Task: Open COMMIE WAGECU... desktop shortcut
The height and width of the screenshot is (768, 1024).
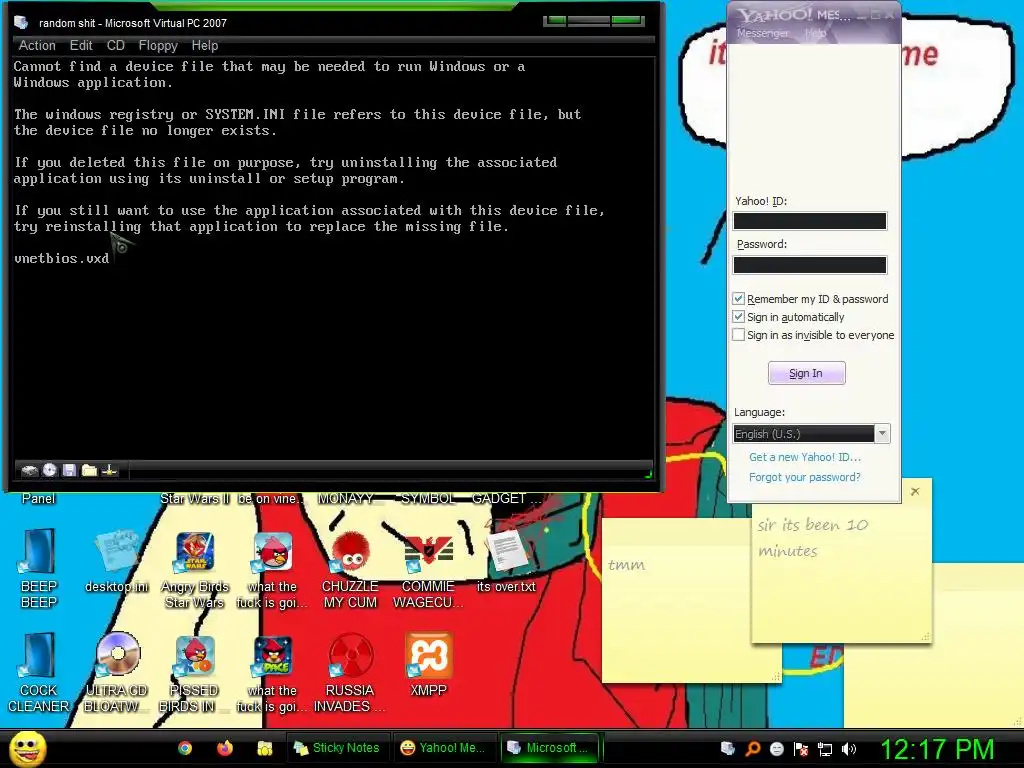Action: [x=428, y=569]
